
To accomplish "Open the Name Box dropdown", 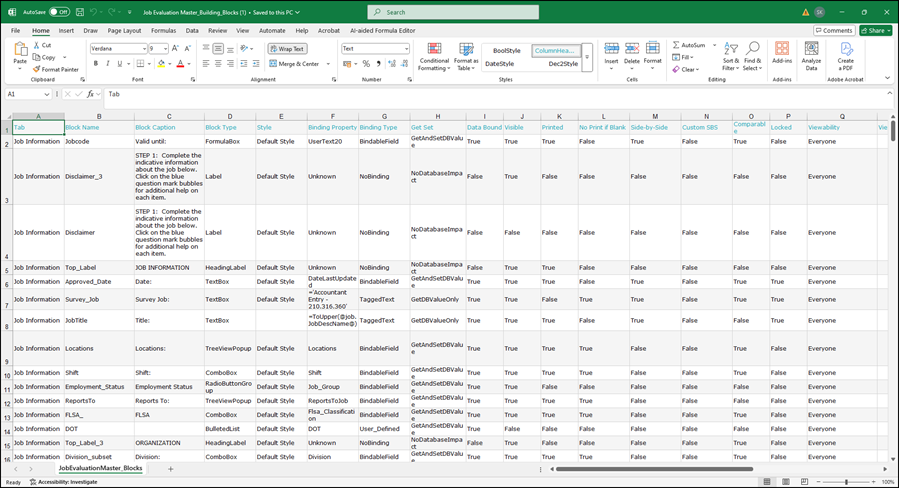I will 46,94.
